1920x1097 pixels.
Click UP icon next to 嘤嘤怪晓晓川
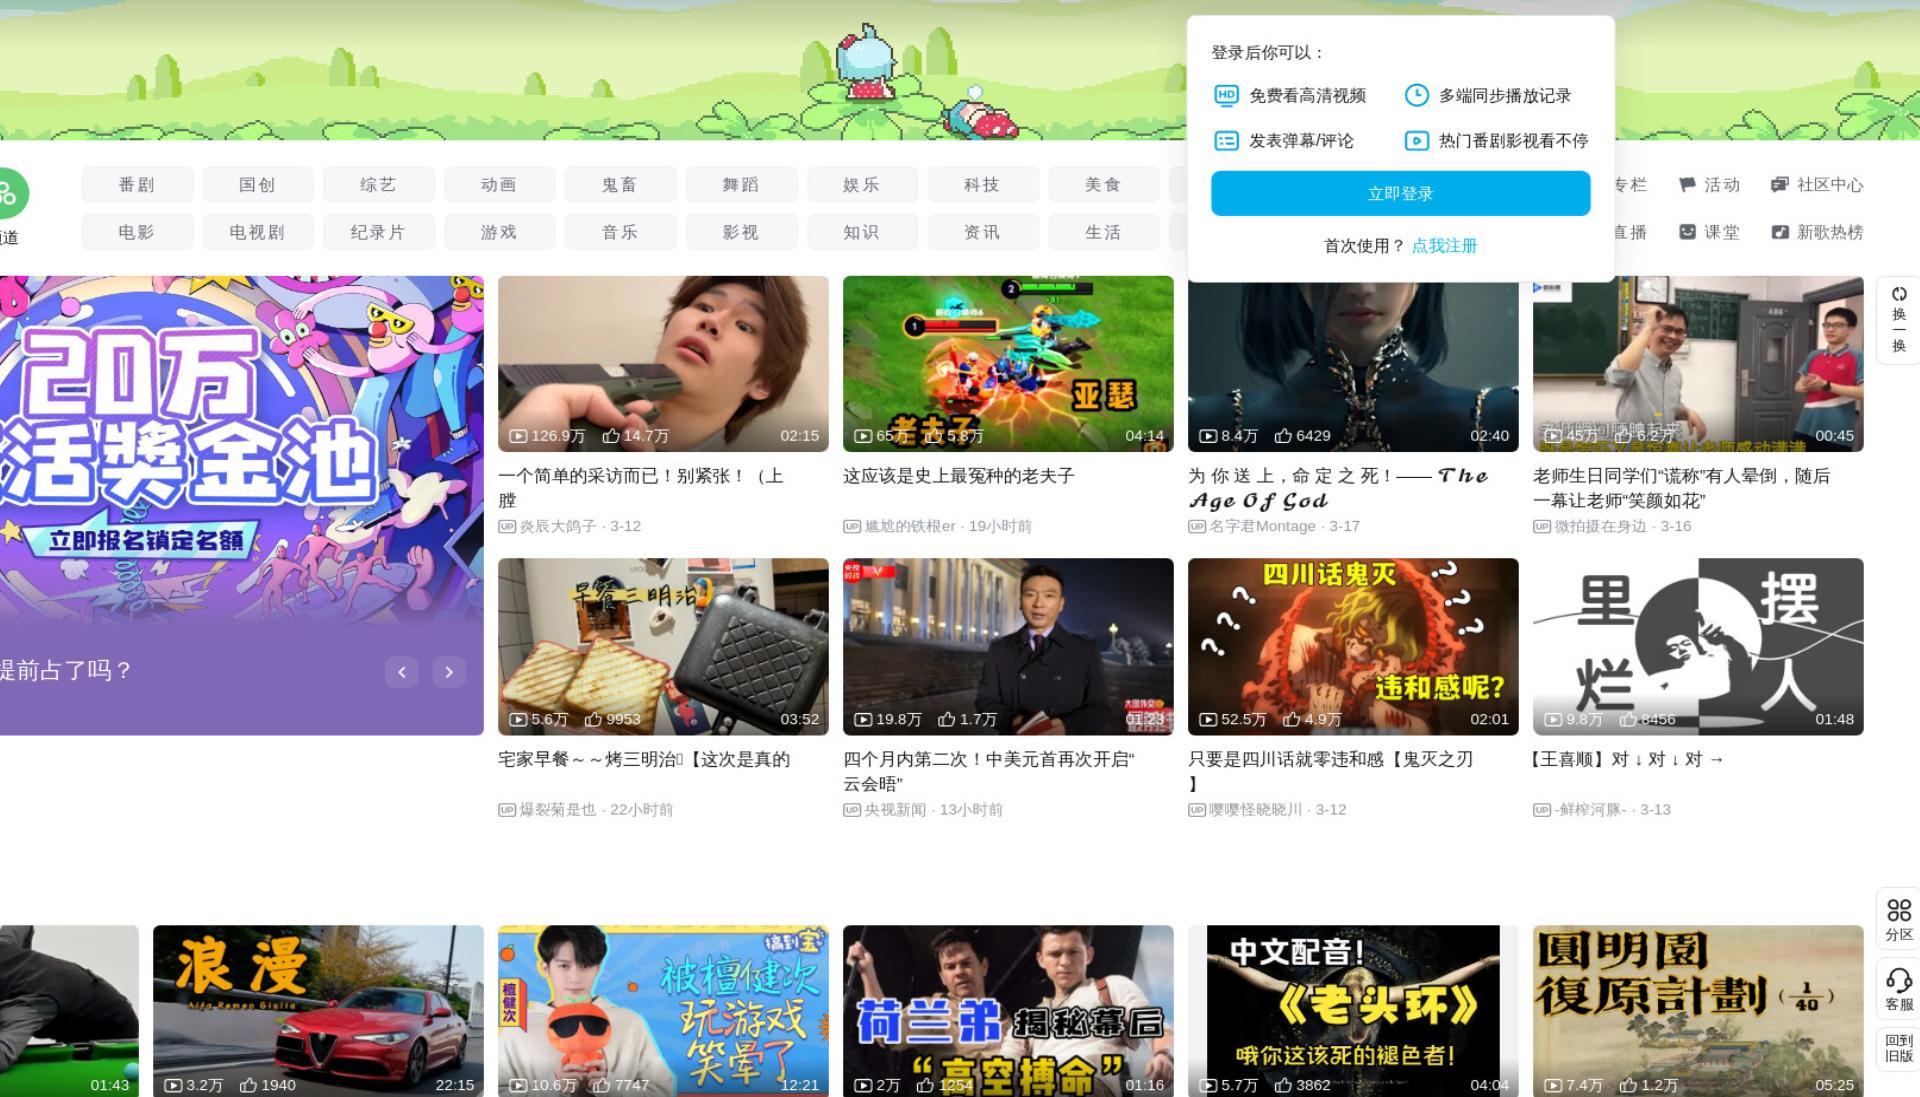tap(1197, 810)
